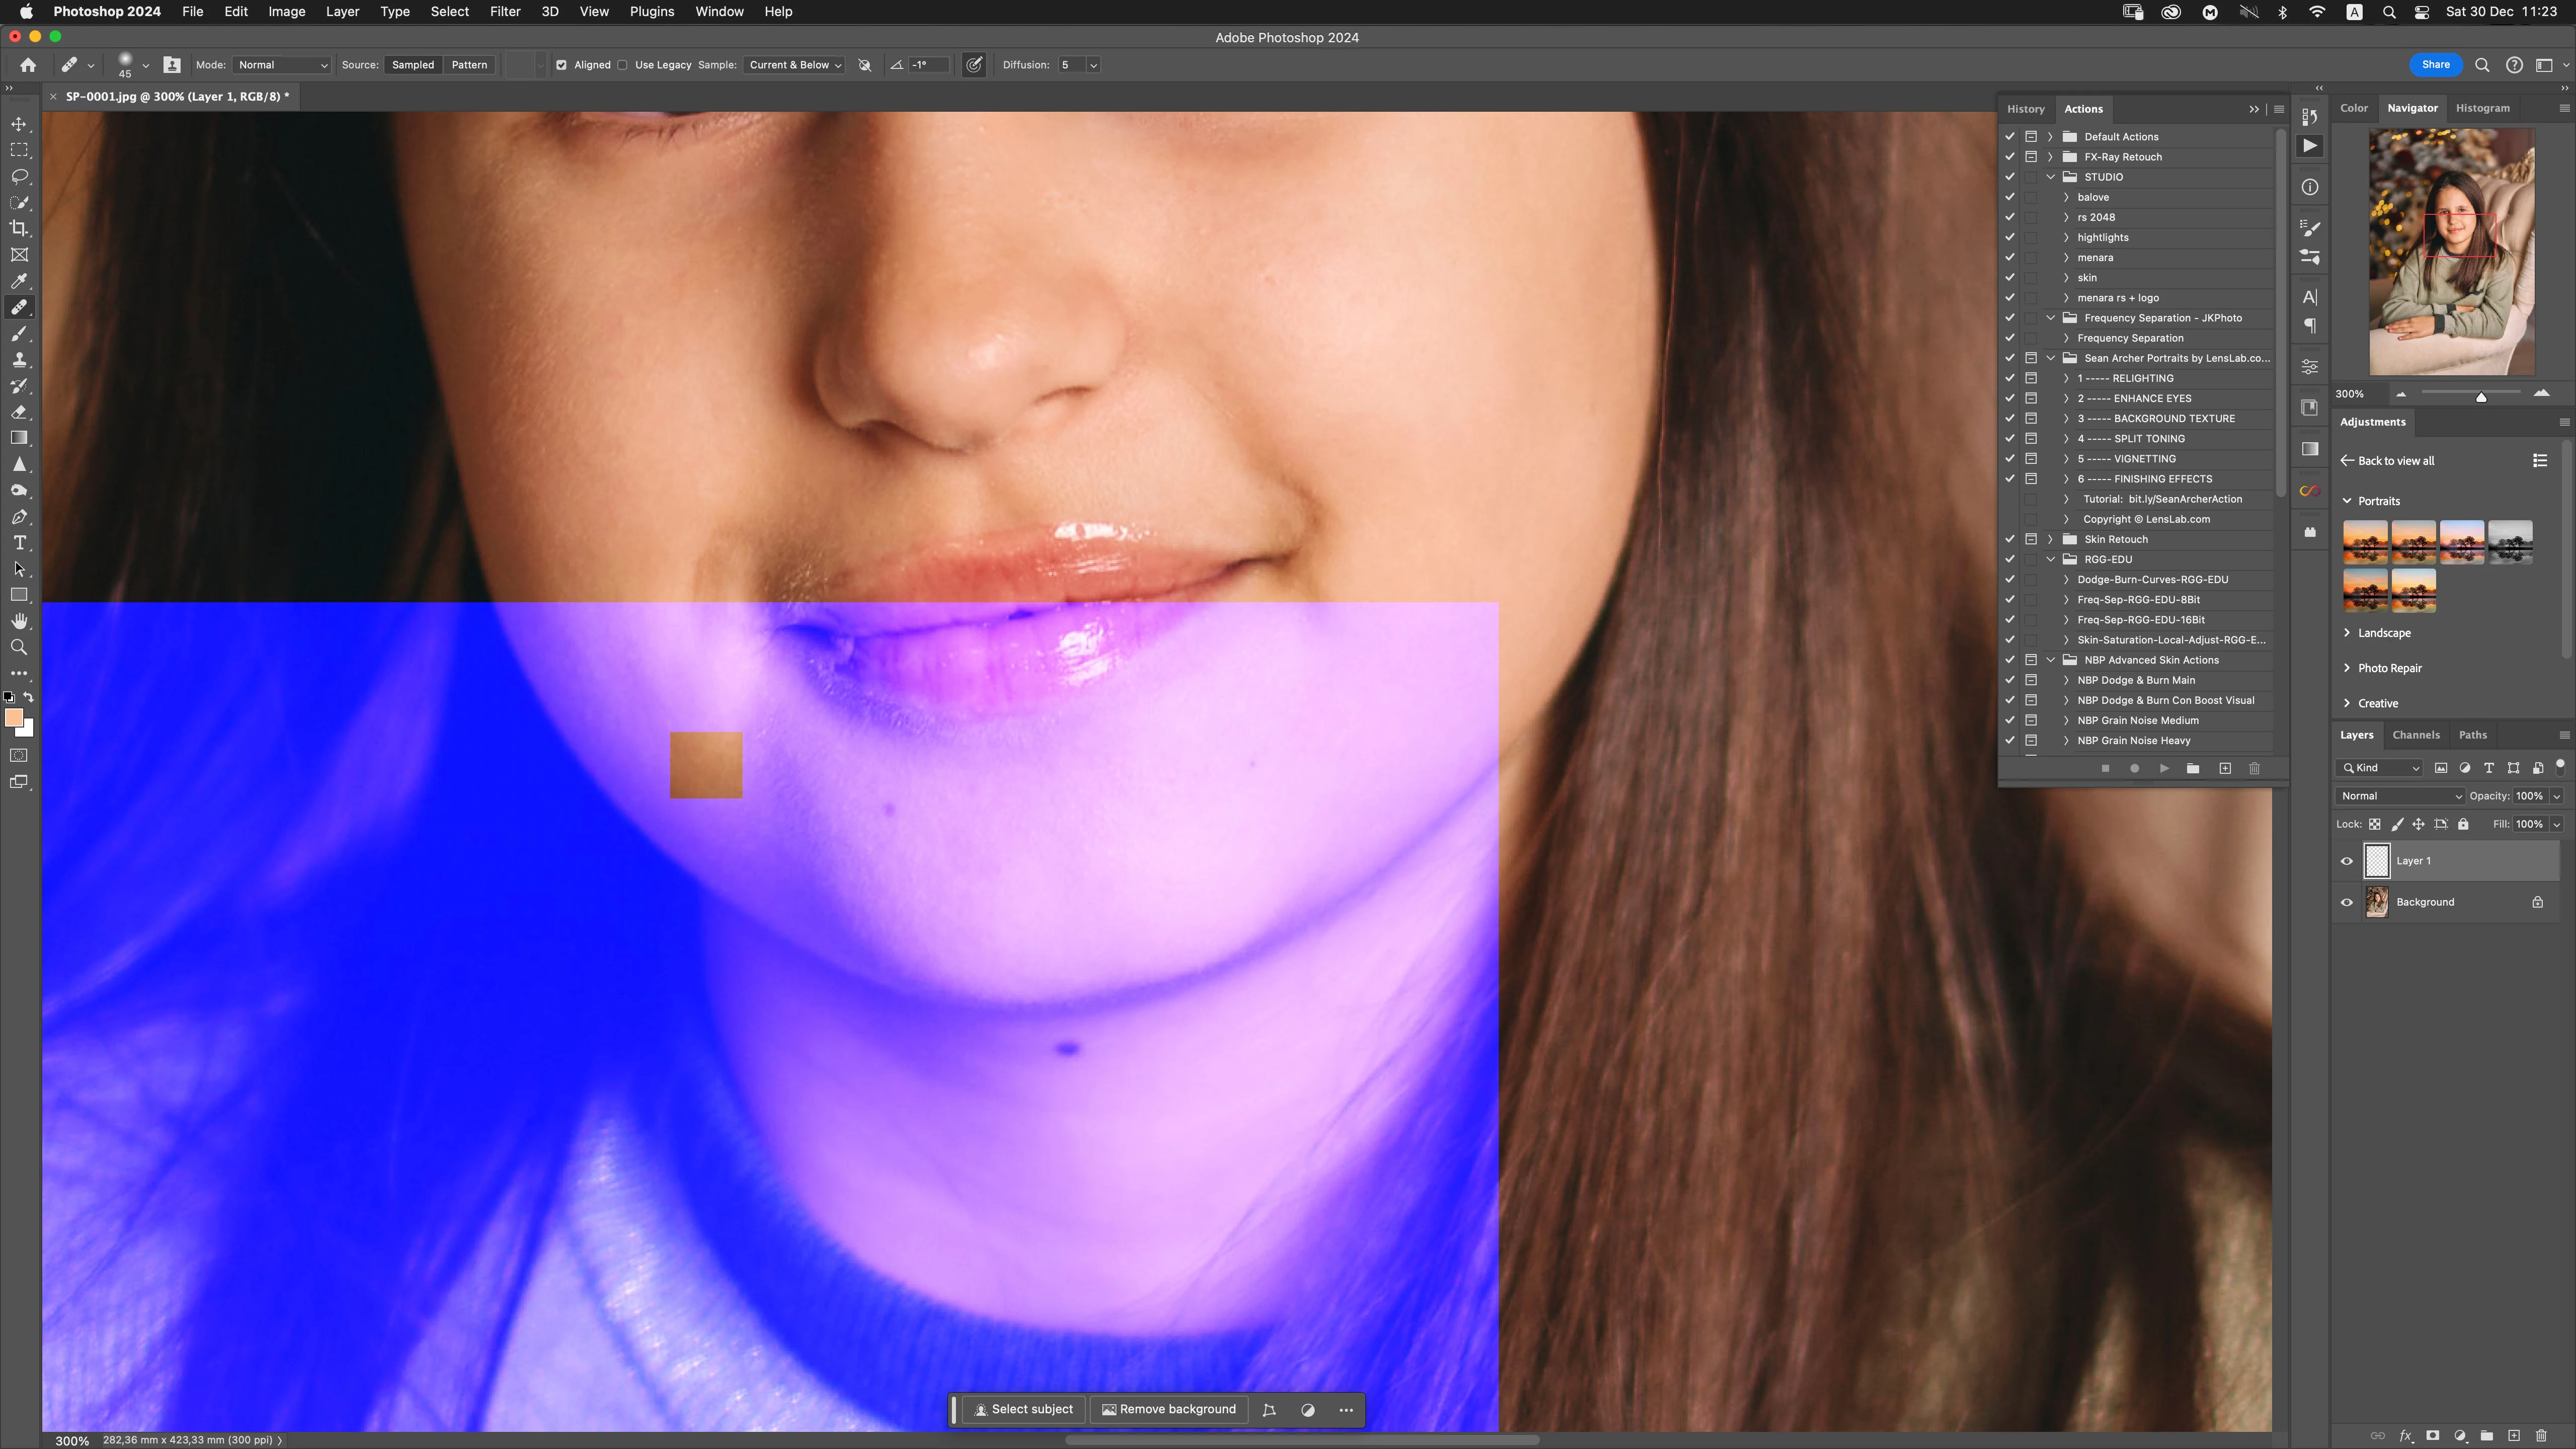Image resolution: width=2576 pixels, height=1449 pixels.
Task: Collapse the STUDIO actions folder
Action: coord(2051,177)
